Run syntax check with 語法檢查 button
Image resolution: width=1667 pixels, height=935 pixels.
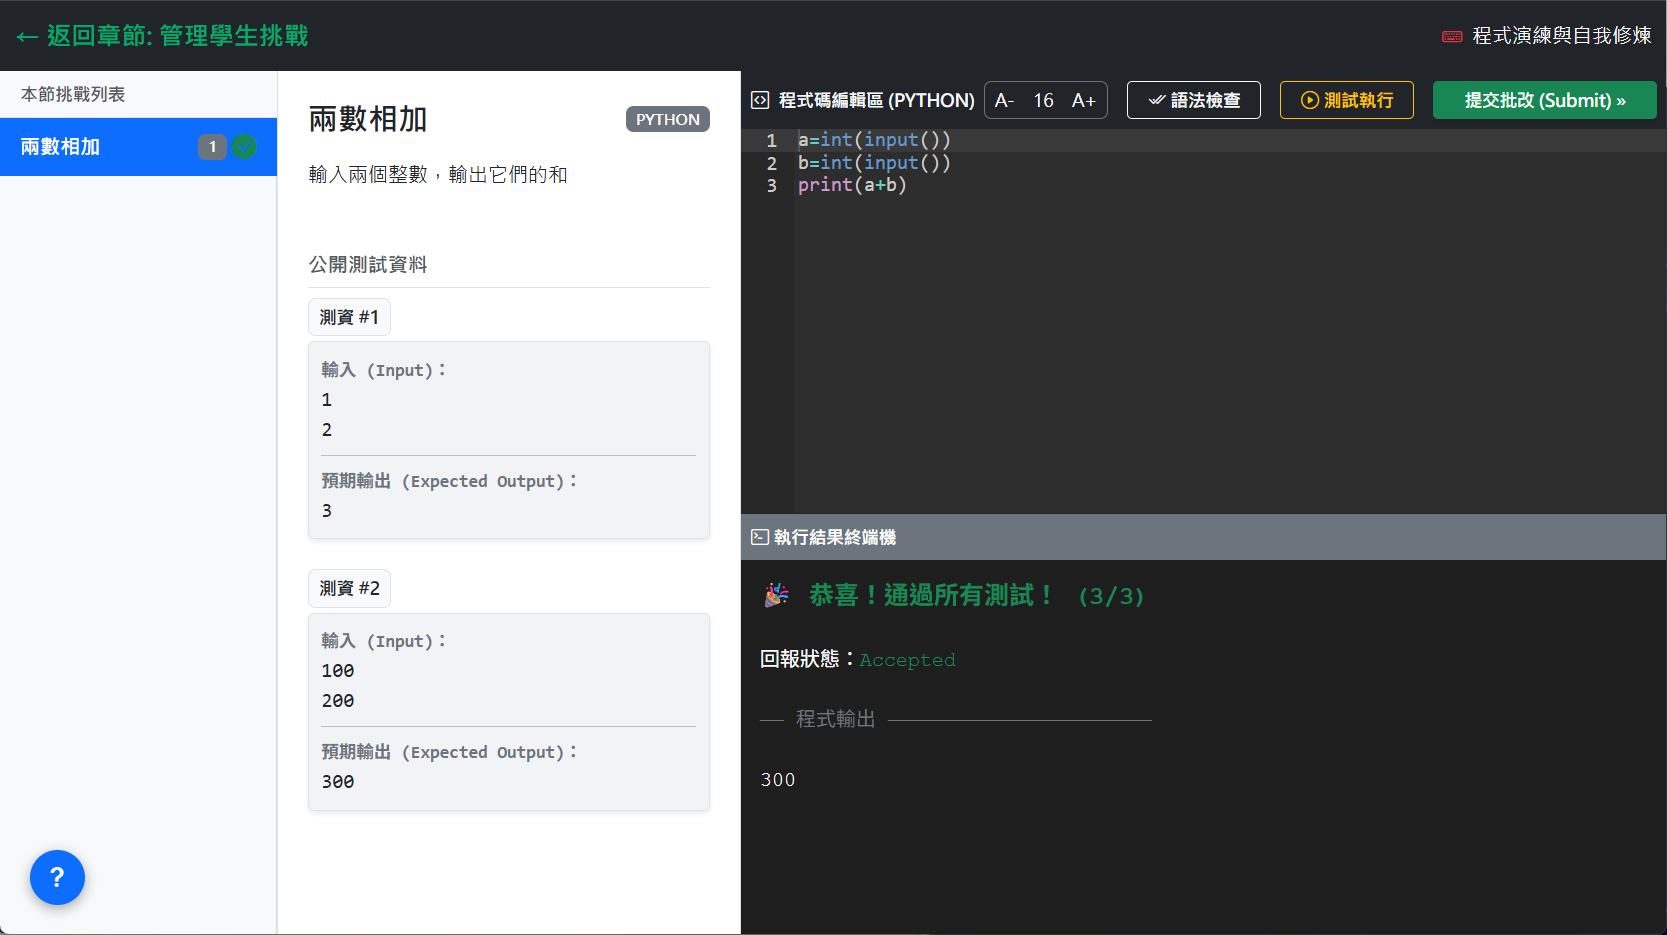[1193, 100]
